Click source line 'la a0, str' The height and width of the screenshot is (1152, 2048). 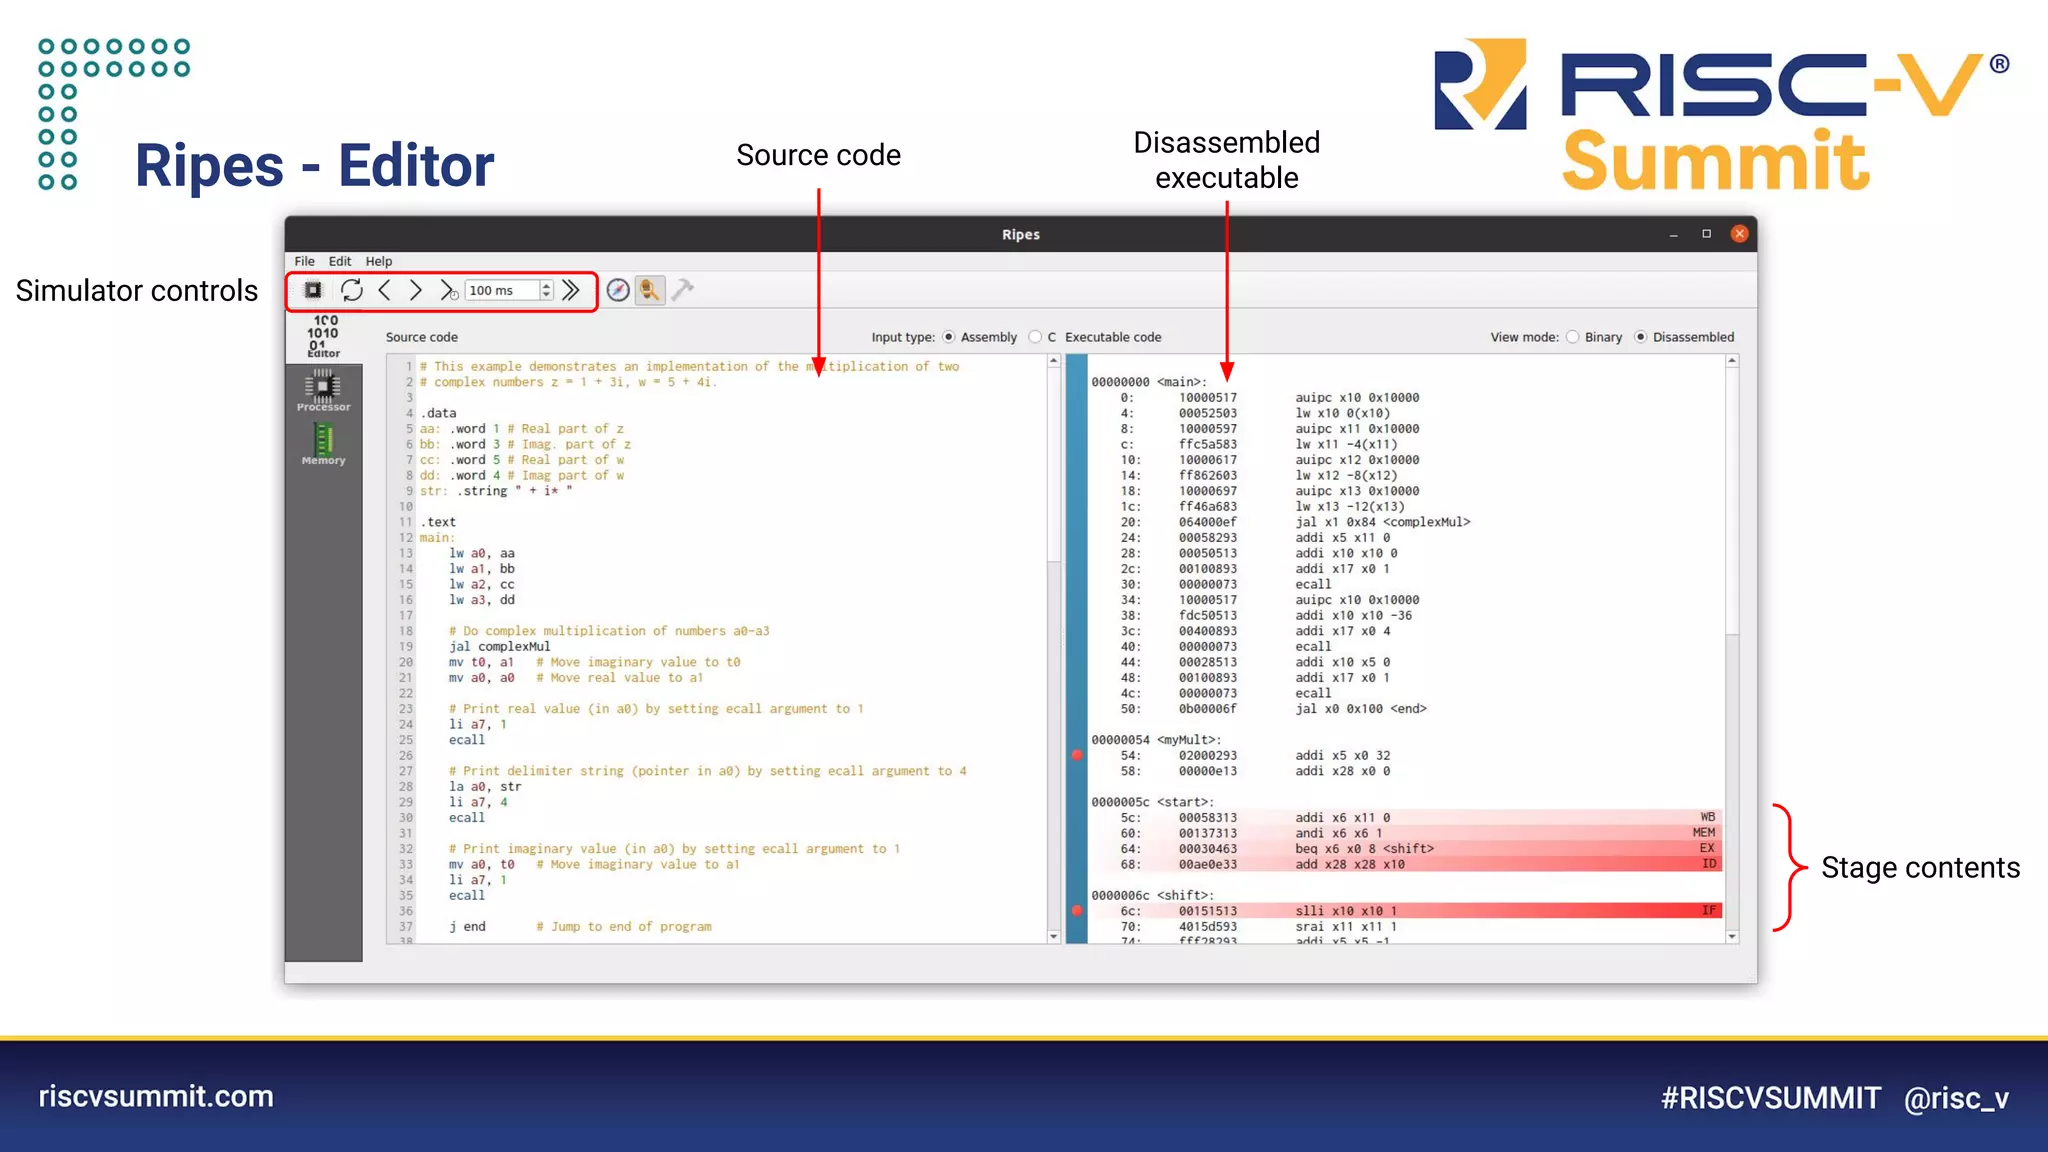(x=485, y=786)
